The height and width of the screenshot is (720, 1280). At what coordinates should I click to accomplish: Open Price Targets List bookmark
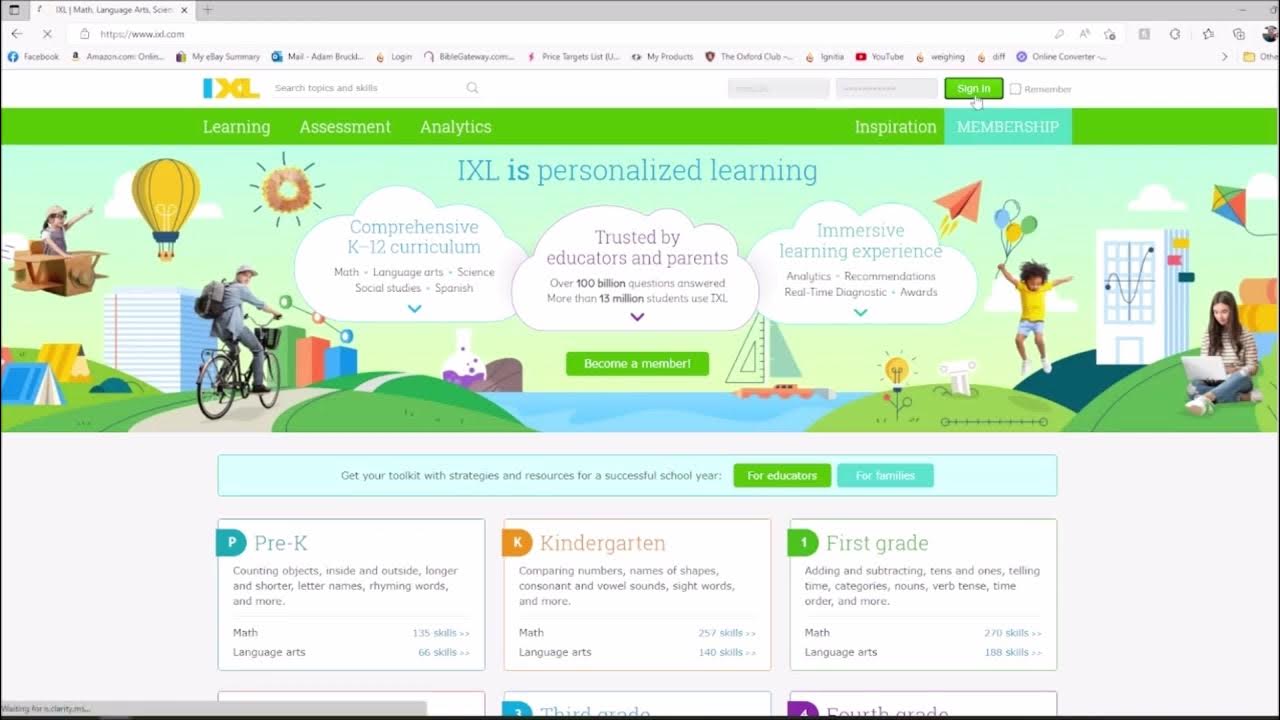573,57
